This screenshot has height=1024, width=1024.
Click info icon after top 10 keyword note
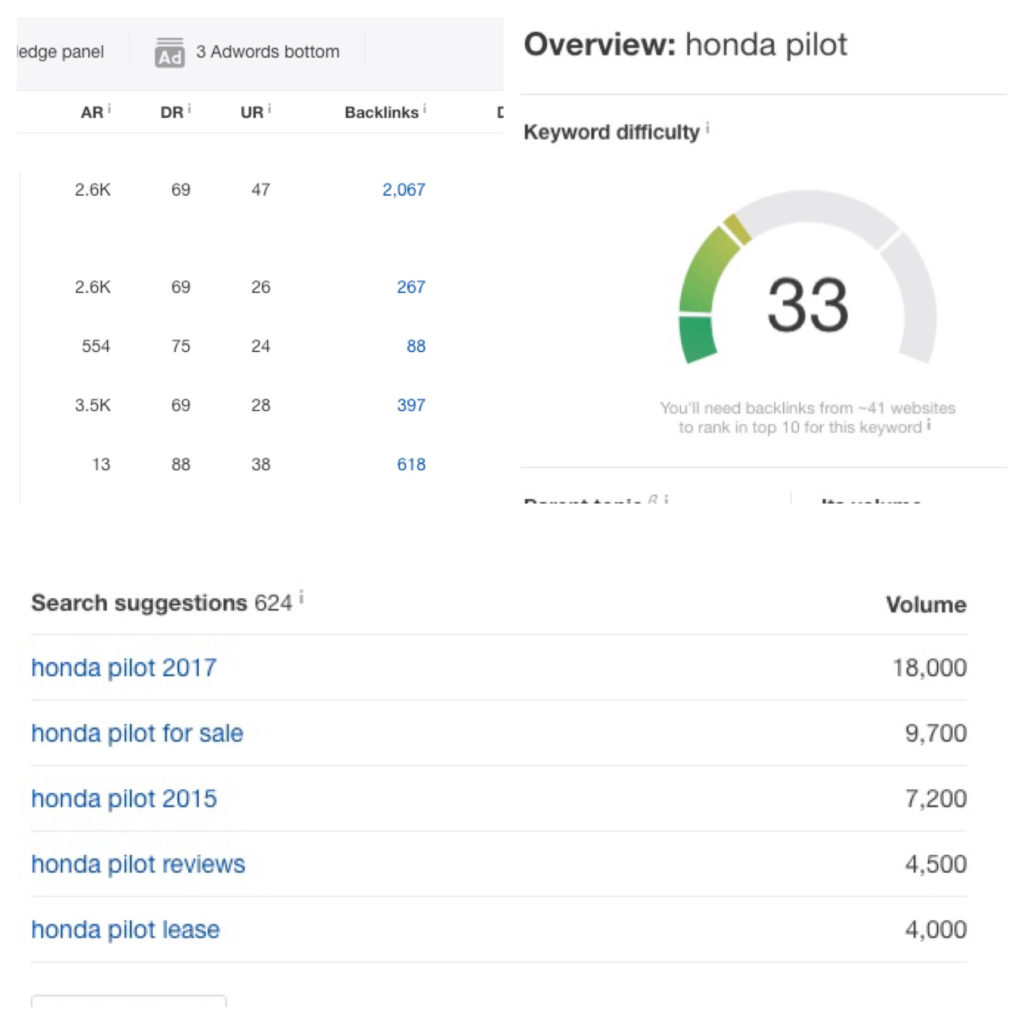(x=929, y=426)
